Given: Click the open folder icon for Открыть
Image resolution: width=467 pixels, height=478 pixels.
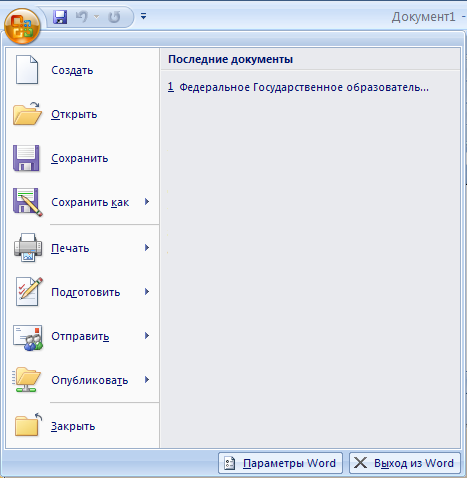Looking at the screenshot, I should 27,114.
